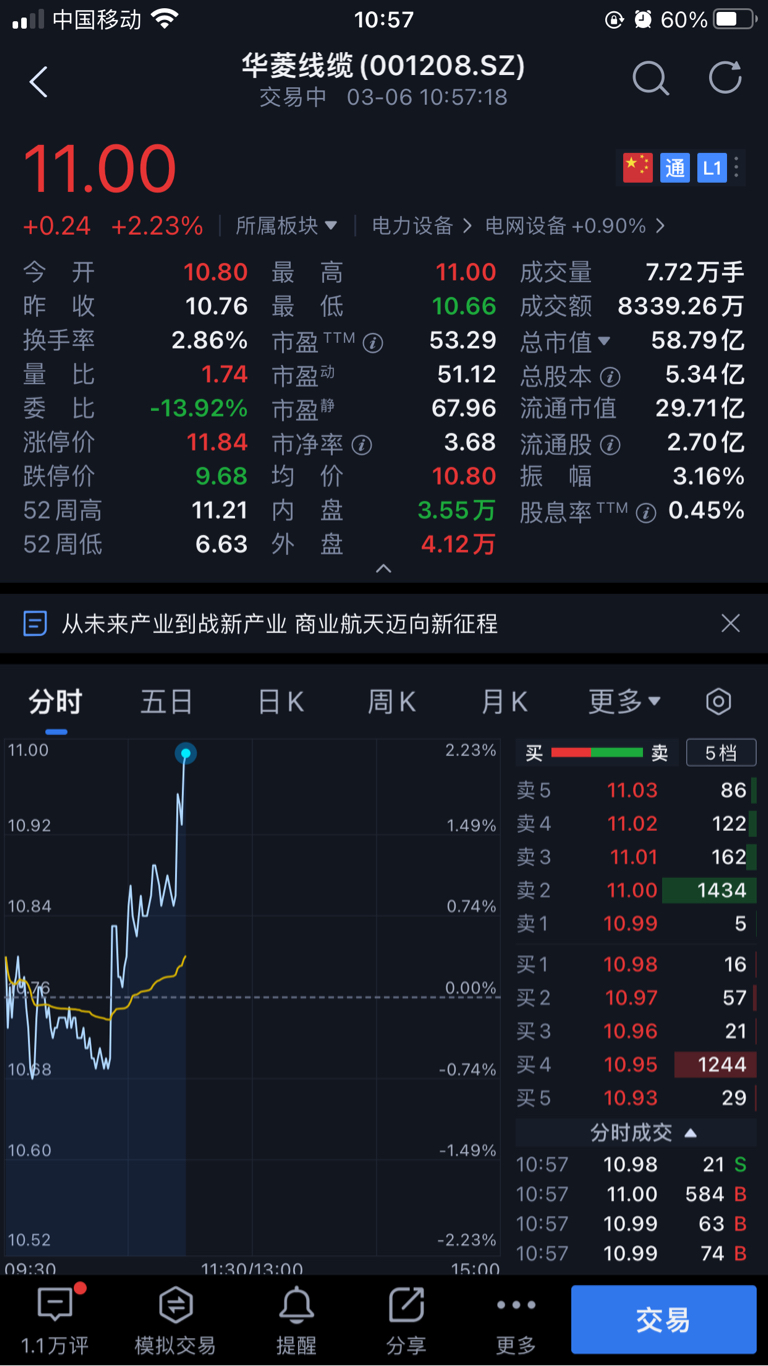Select 卖1 10.99 ask row
This screenshot has width=768, height=1366.
[x=636, y=924]
